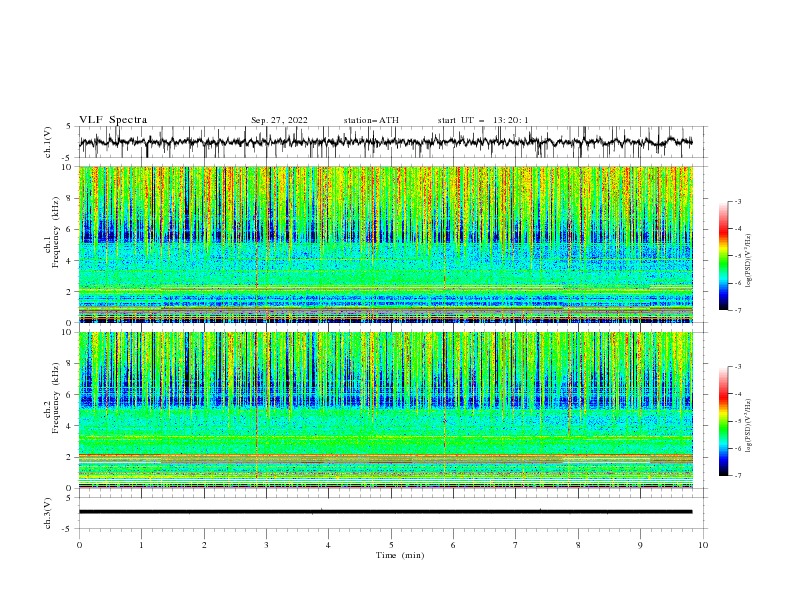Click time axis tick label "5"

click(391, 545)
